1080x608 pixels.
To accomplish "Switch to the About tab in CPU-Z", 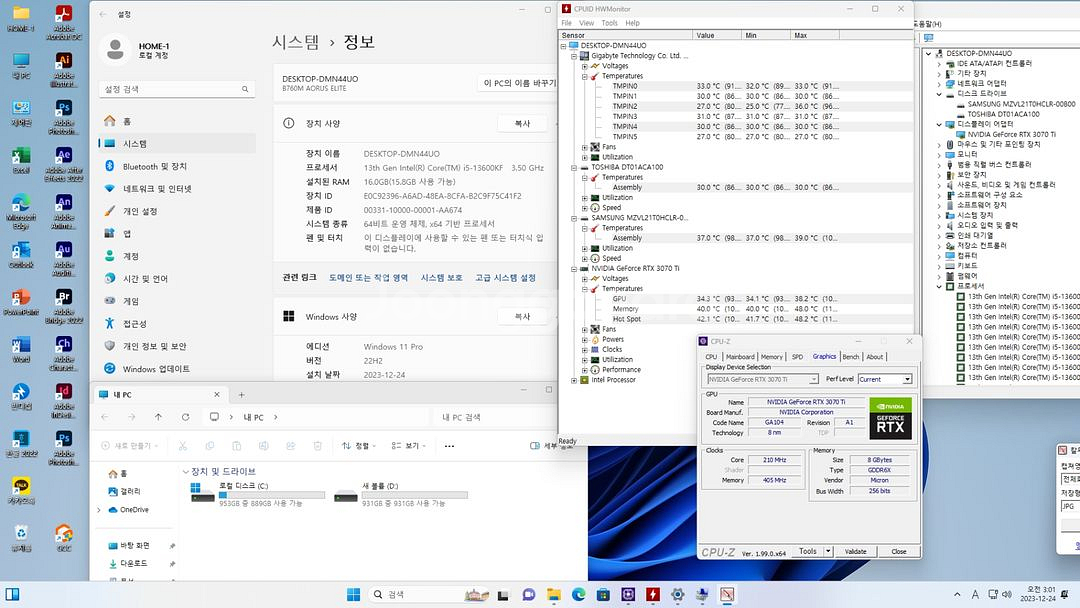I will pos(874,357).
